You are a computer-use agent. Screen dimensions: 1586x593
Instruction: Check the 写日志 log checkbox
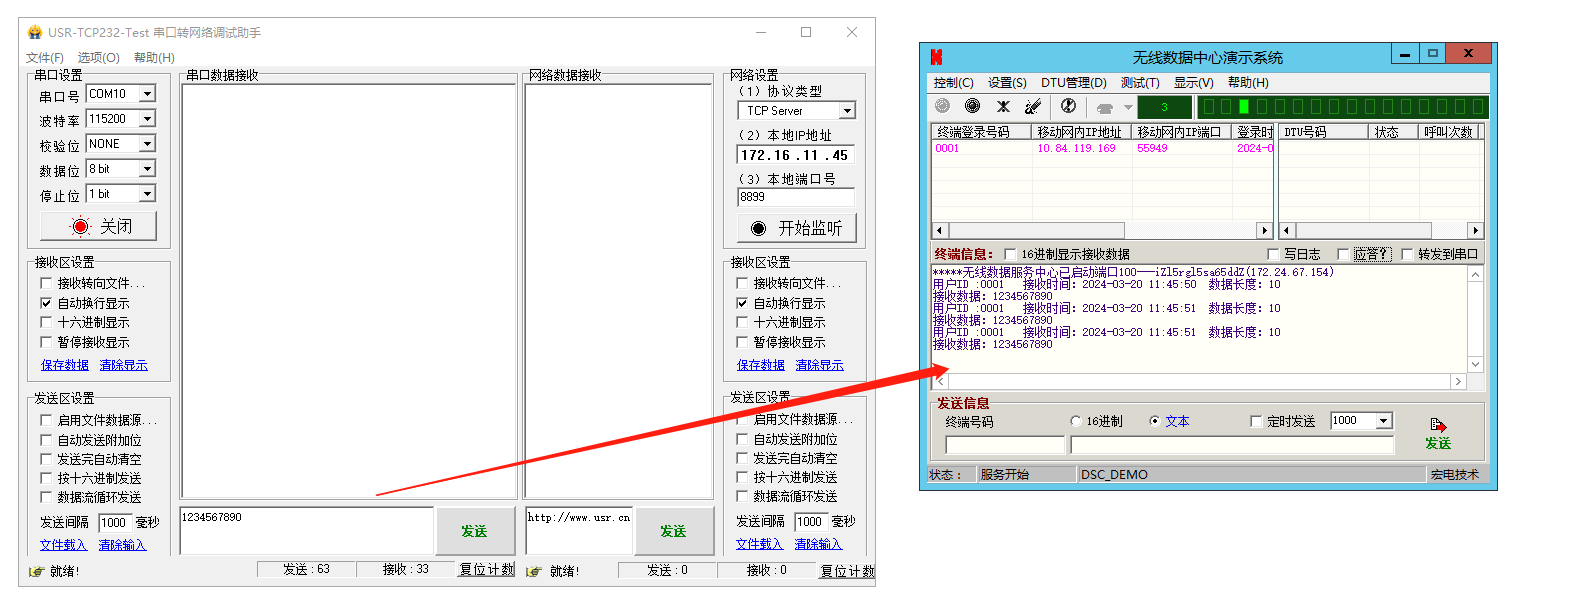tap(1273, 254)
